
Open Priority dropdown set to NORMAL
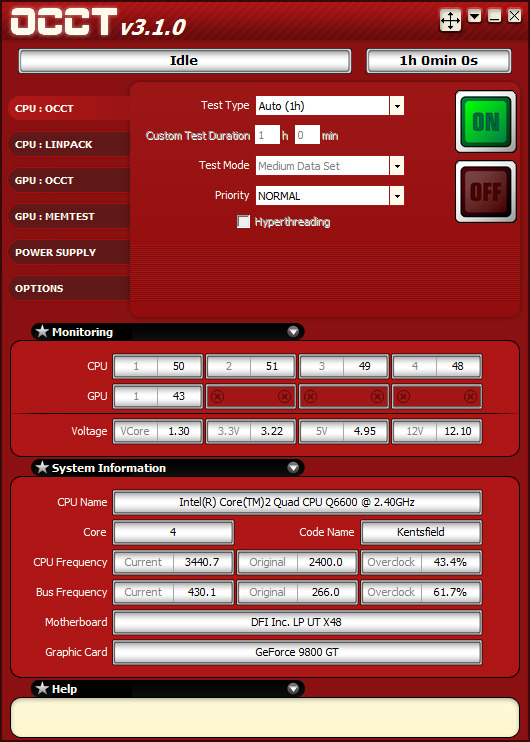(330, 196)
